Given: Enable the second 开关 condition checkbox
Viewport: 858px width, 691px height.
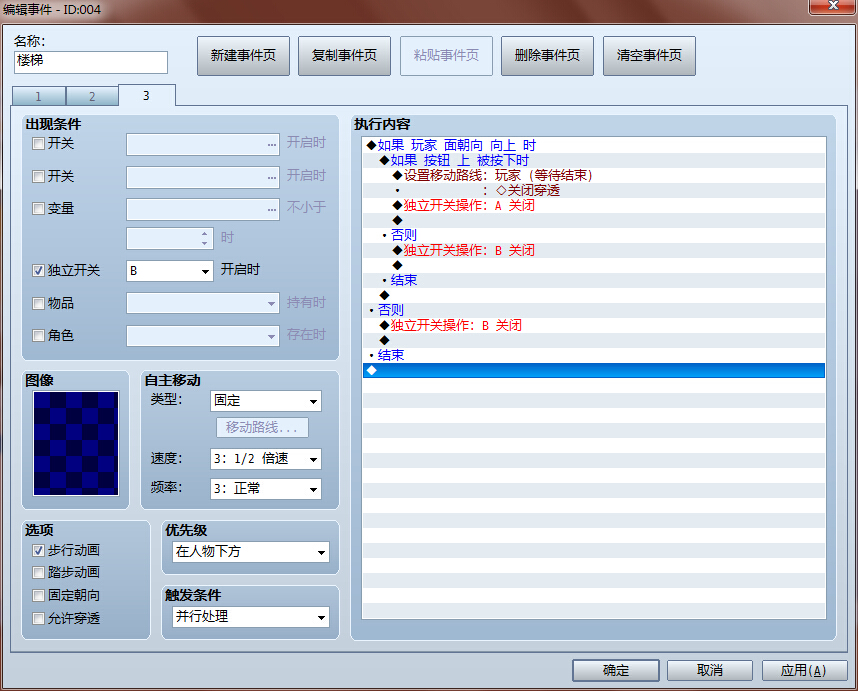Looking at the screenshot, I should click(x=38, y=176).
